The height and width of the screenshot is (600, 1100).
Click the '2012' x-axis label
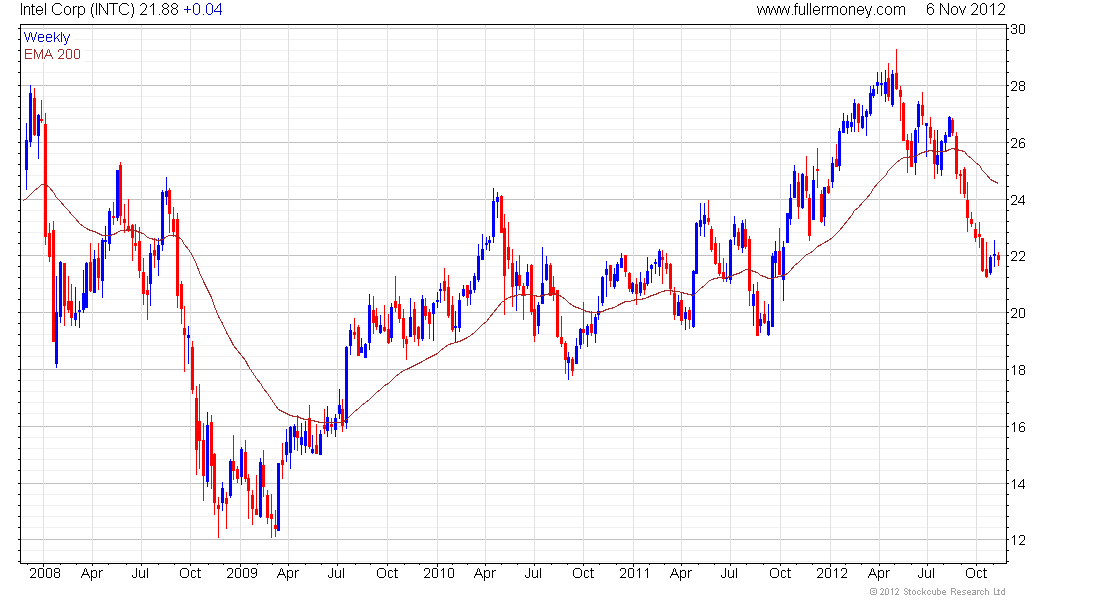832,573
